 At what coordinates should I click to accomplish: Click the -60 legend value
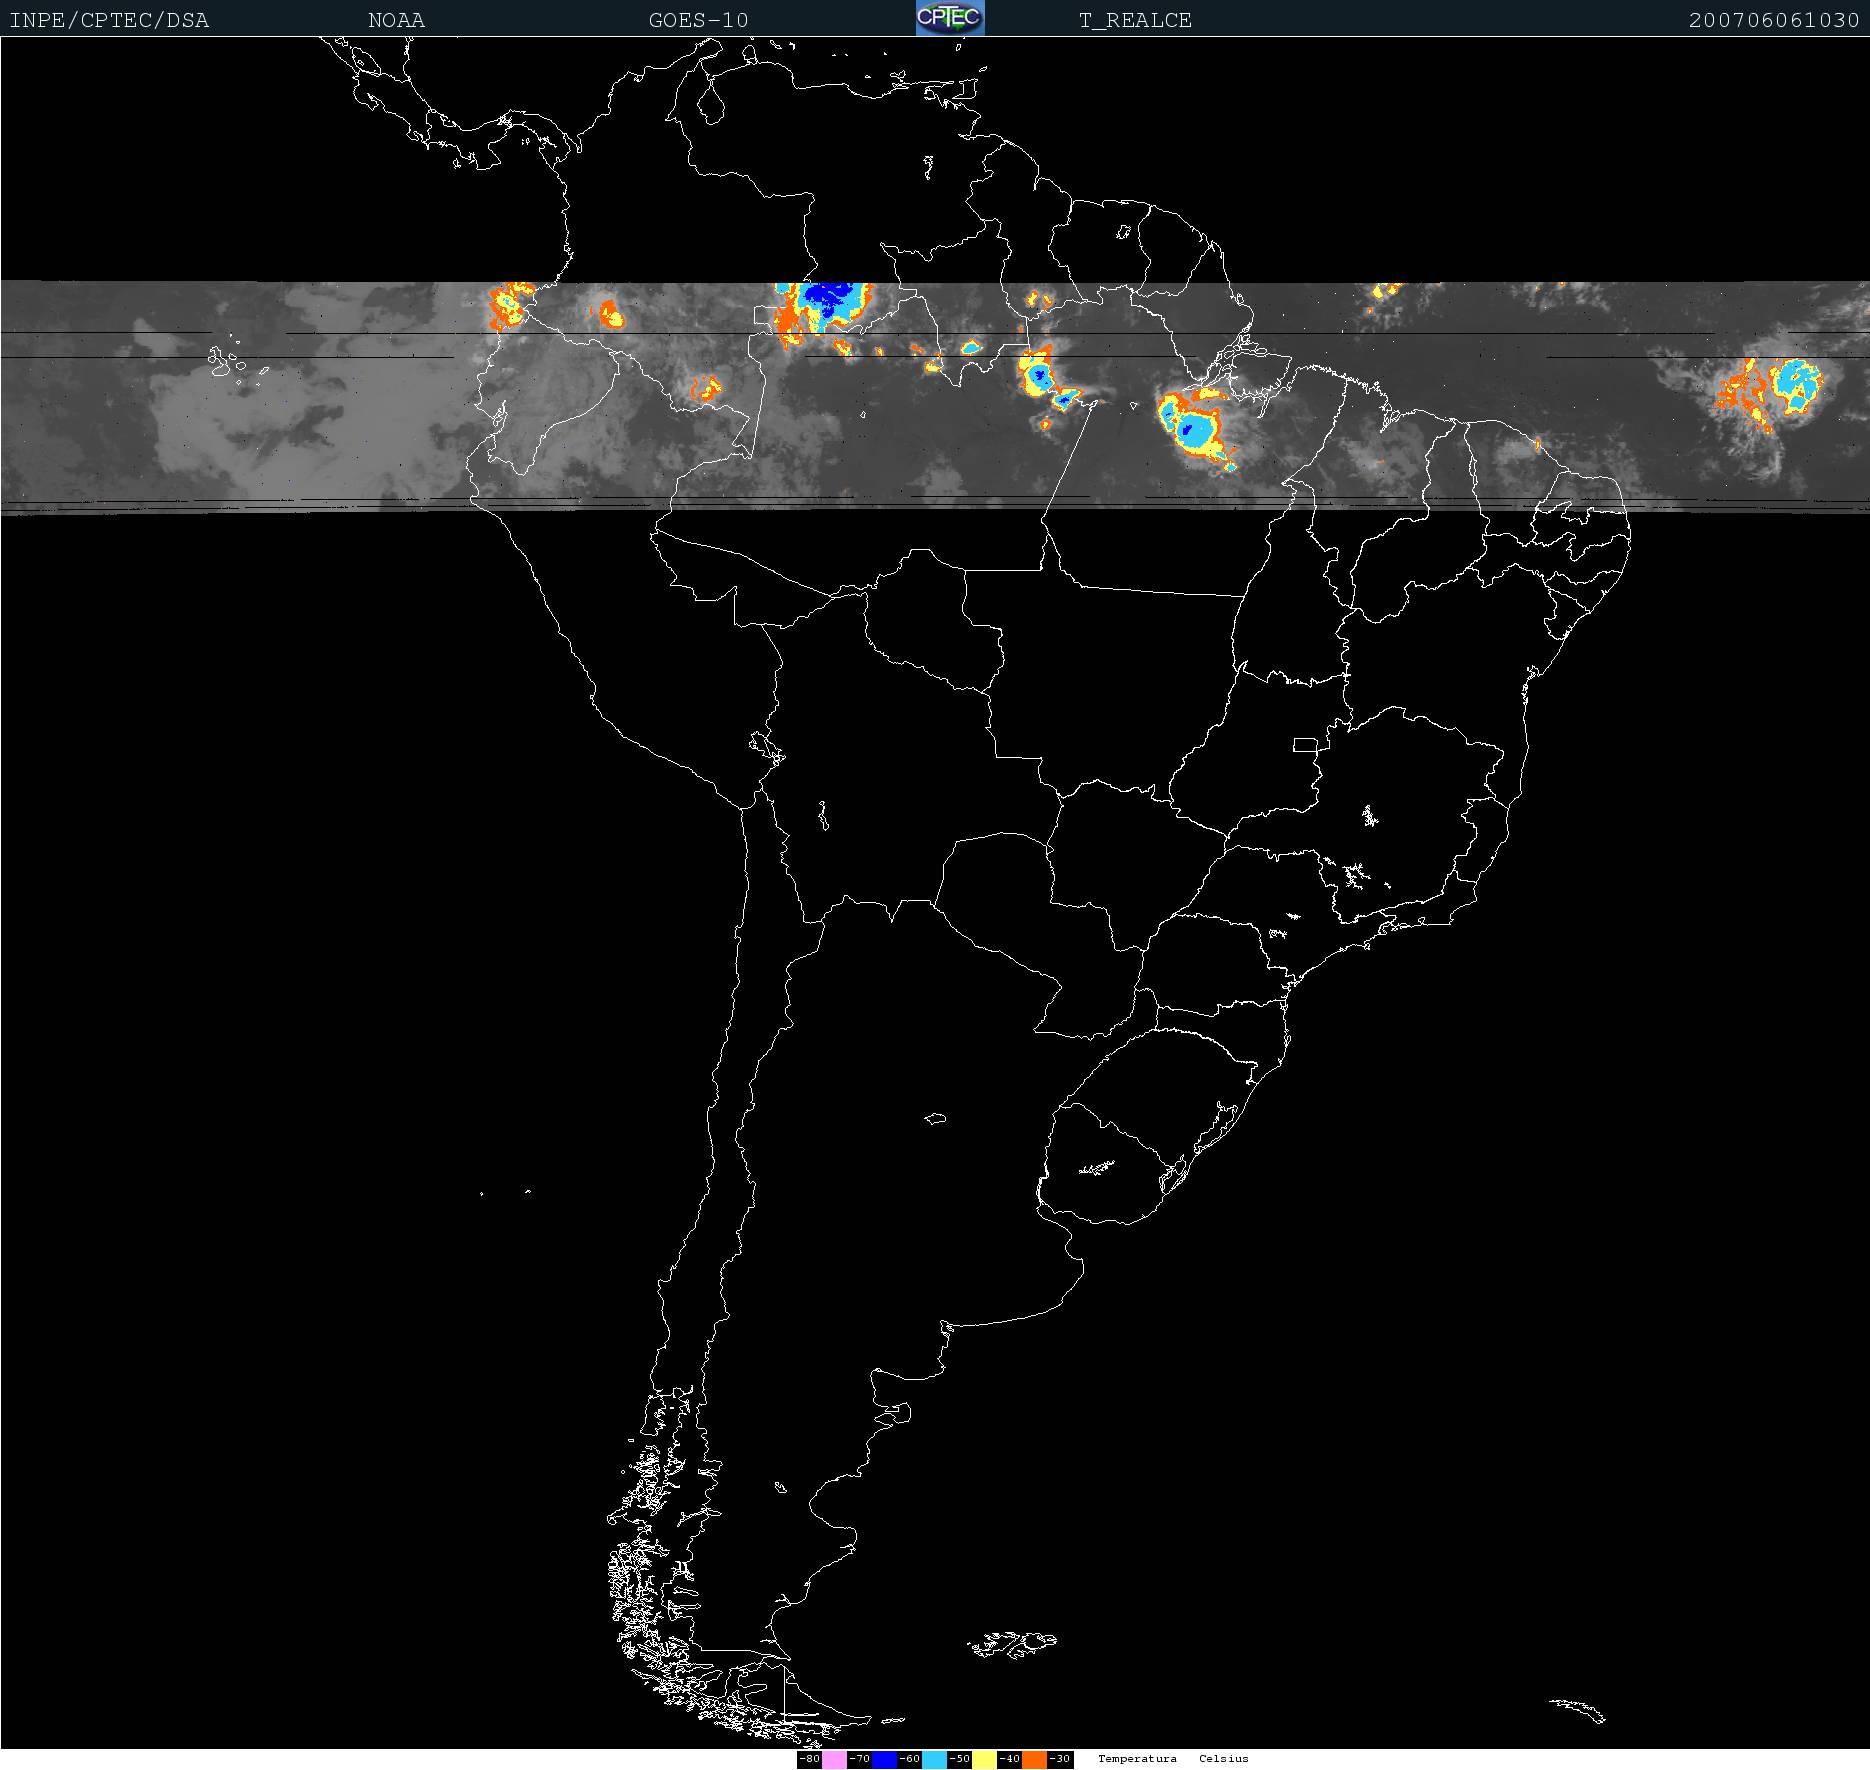click(x=910, y=1759)
